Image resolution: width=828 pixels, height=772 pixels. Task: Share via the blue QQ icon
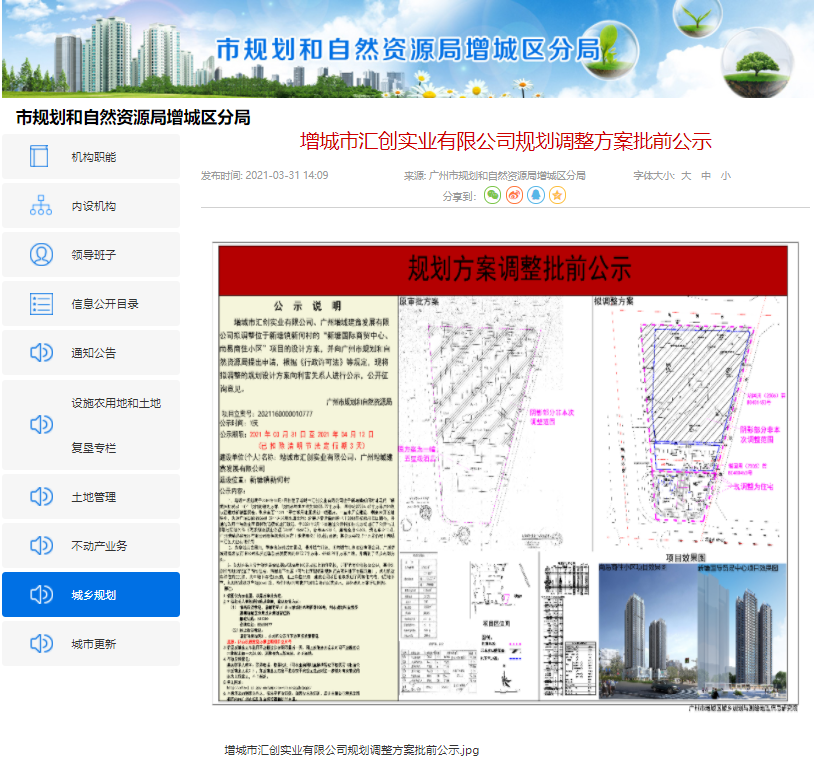[536, 196]
